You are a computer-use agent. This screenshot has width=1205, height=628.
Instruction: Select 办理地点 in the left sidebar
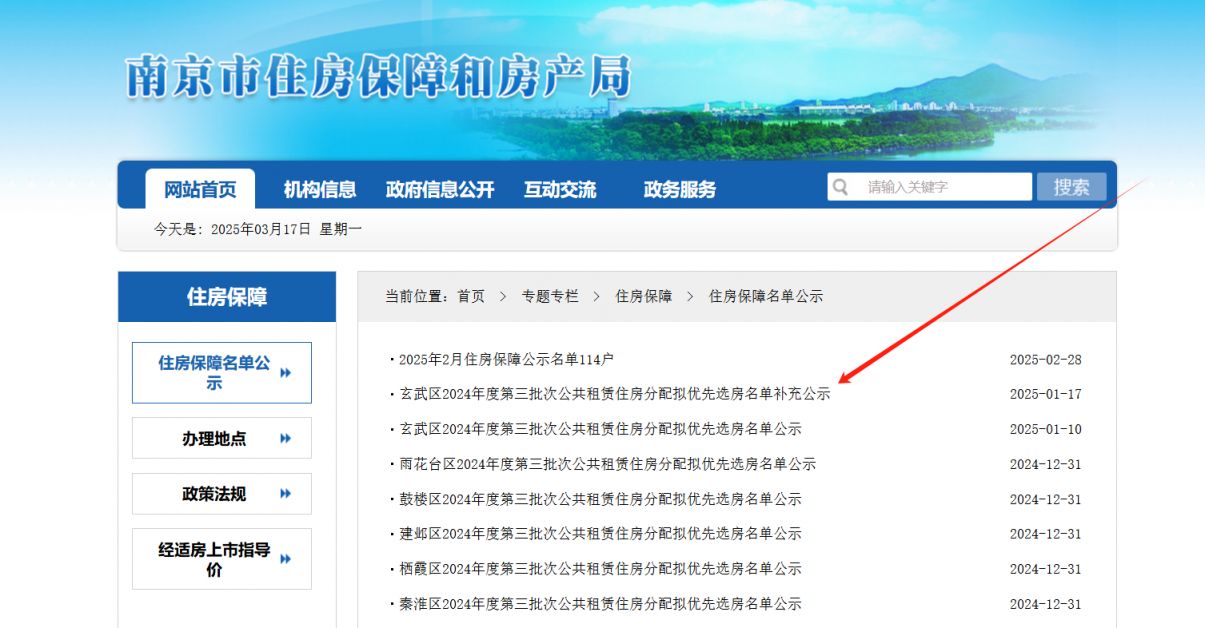tap(214, 438)
